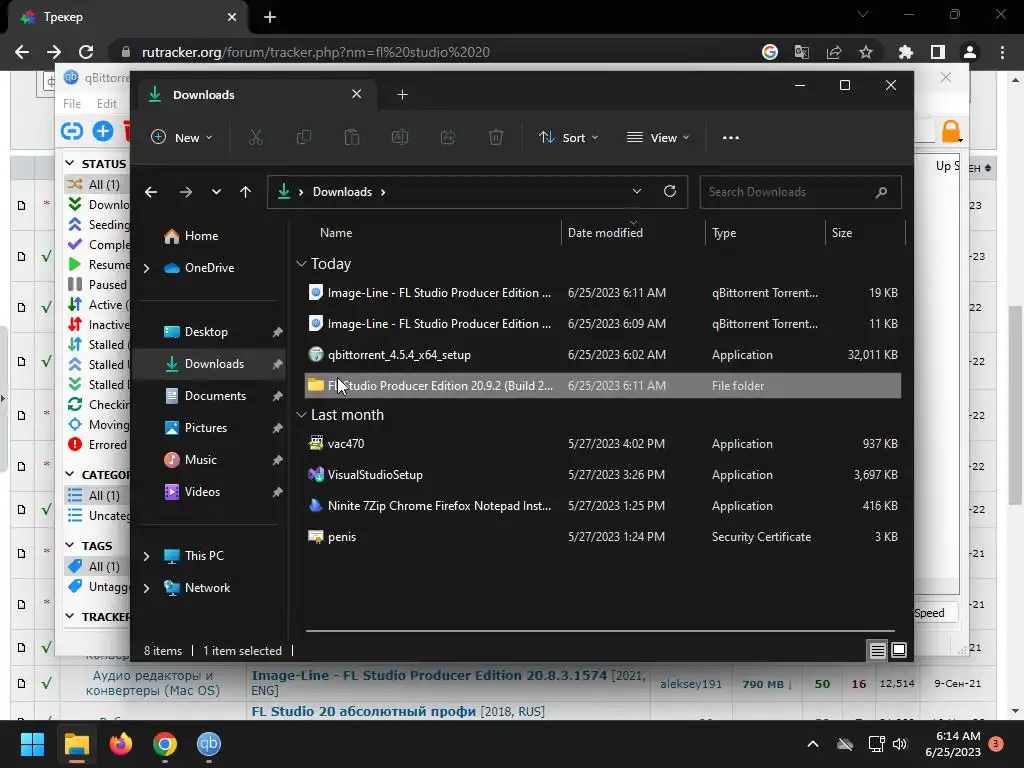1024x768 pixels.
Task: Click the Paste icon in Explorer toolbar
Action: tap(351, 138)
